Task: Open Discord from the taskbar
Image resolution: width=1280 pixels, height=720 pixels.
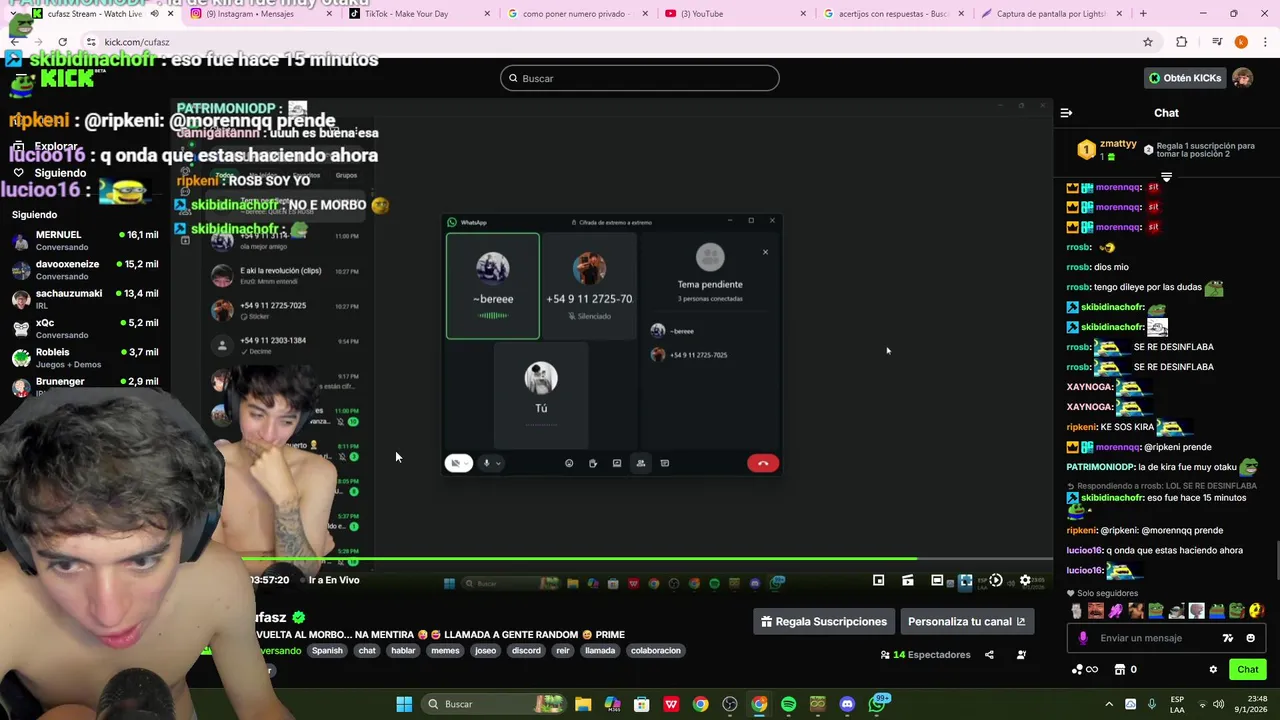Action: [x=847, y=704]
